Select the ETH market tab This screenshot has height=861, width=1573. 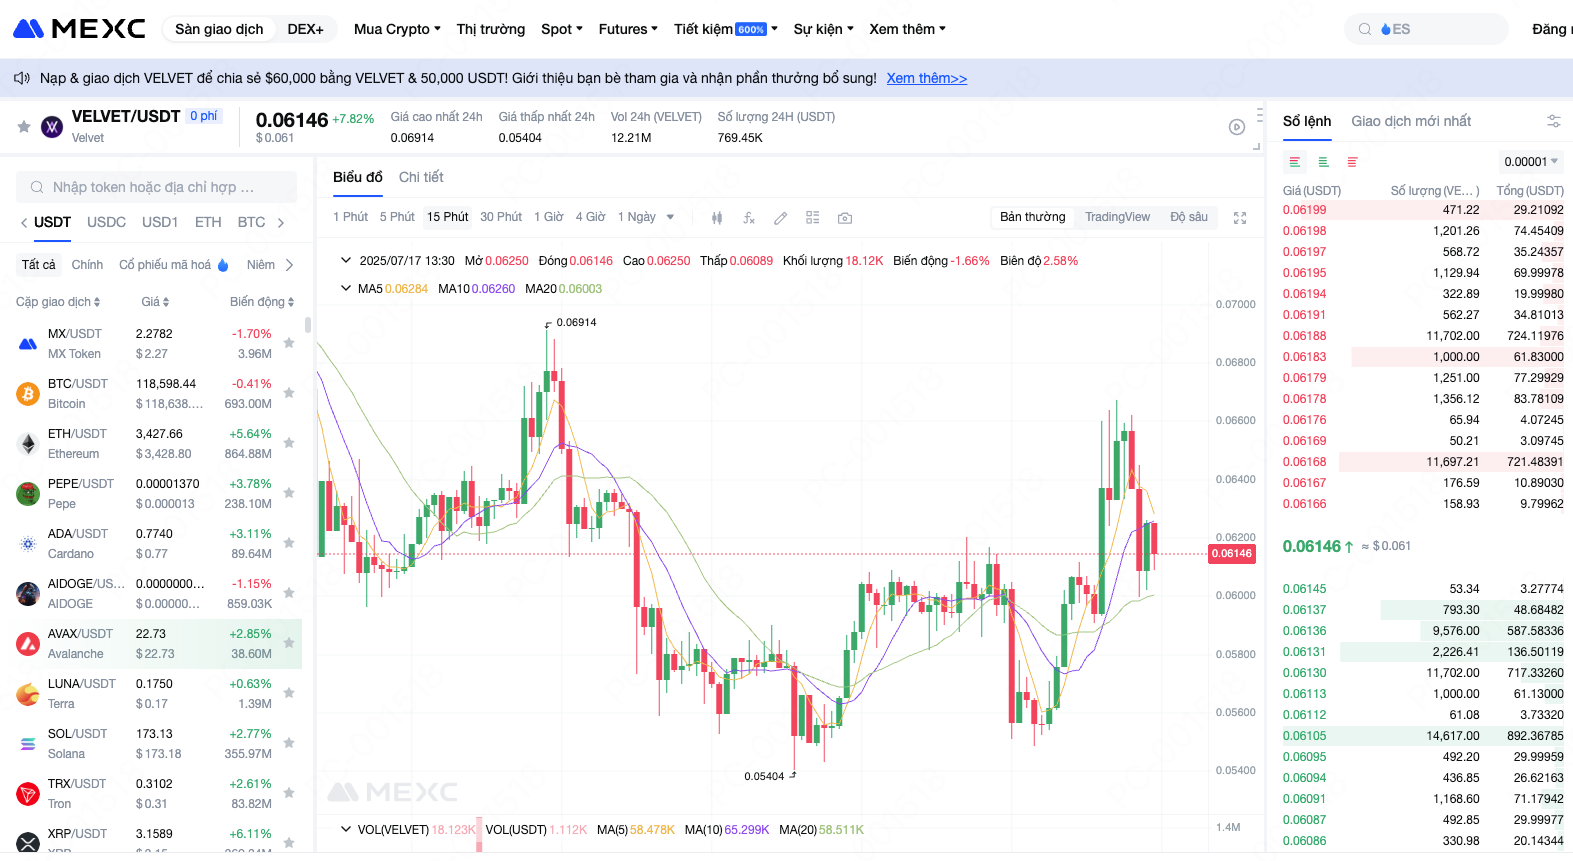pos(208,222)
